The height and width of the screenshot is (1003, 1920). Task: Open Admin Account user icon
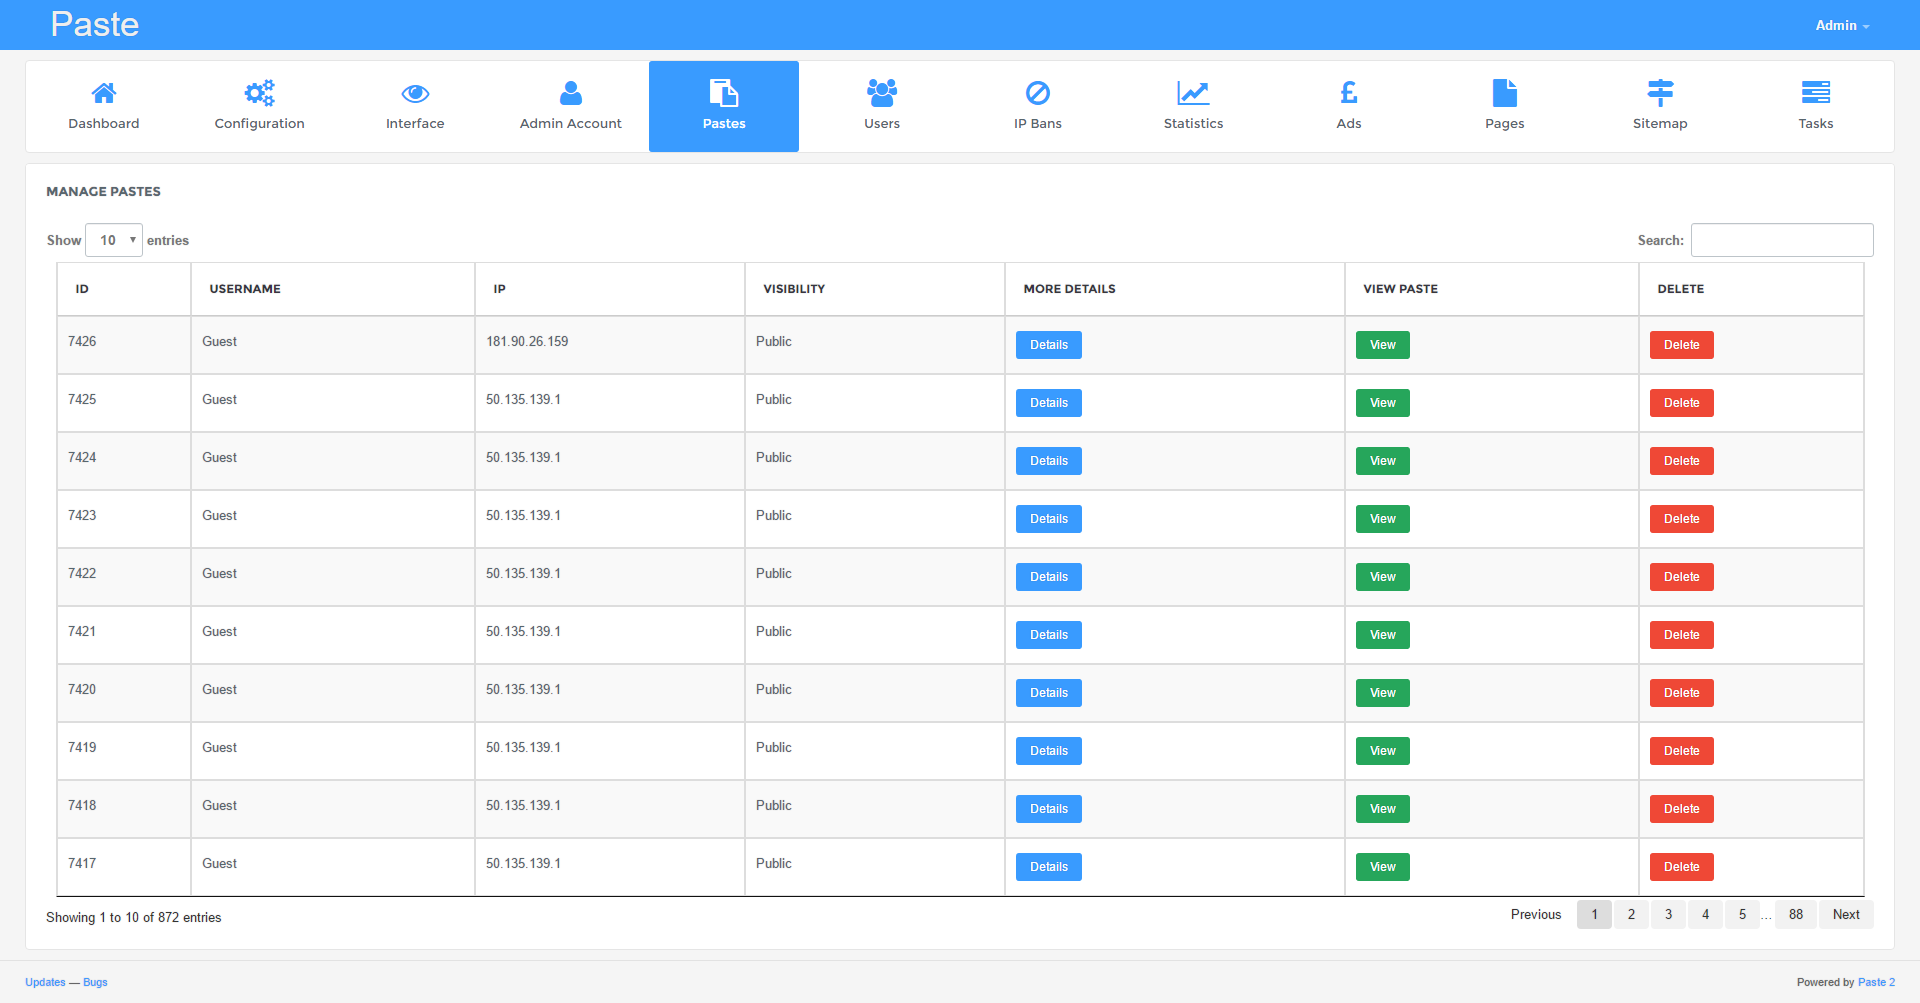(570, 93)
